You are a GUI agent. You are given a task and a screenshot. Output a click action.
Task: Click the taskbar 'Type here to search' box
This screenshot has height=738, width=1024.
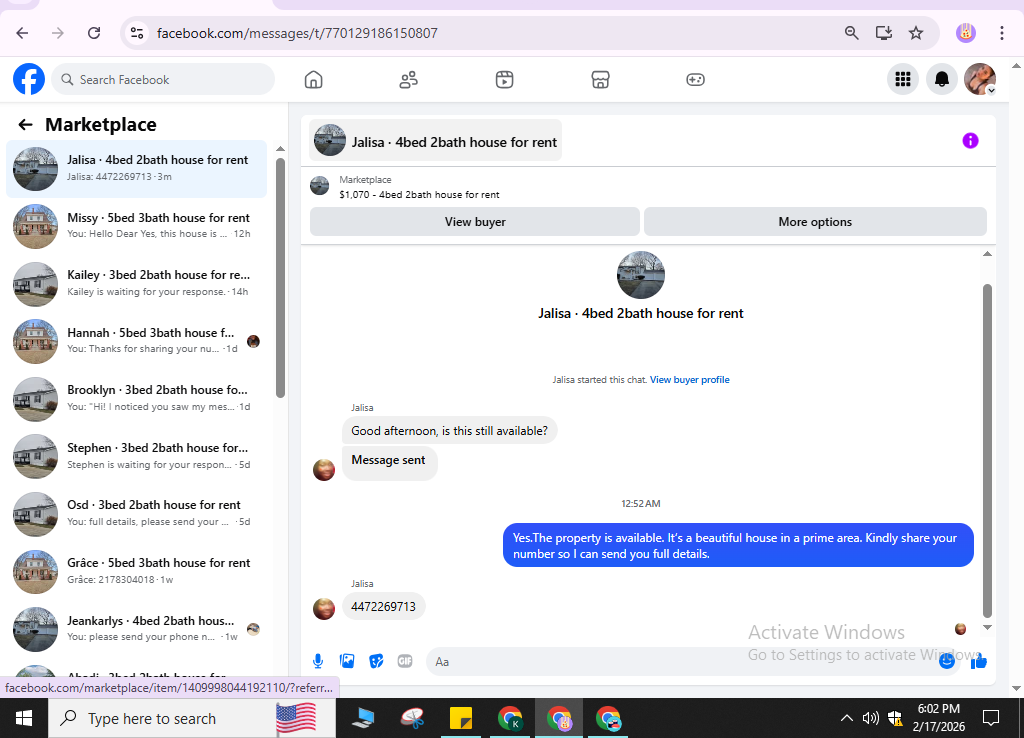pos(193,718)
